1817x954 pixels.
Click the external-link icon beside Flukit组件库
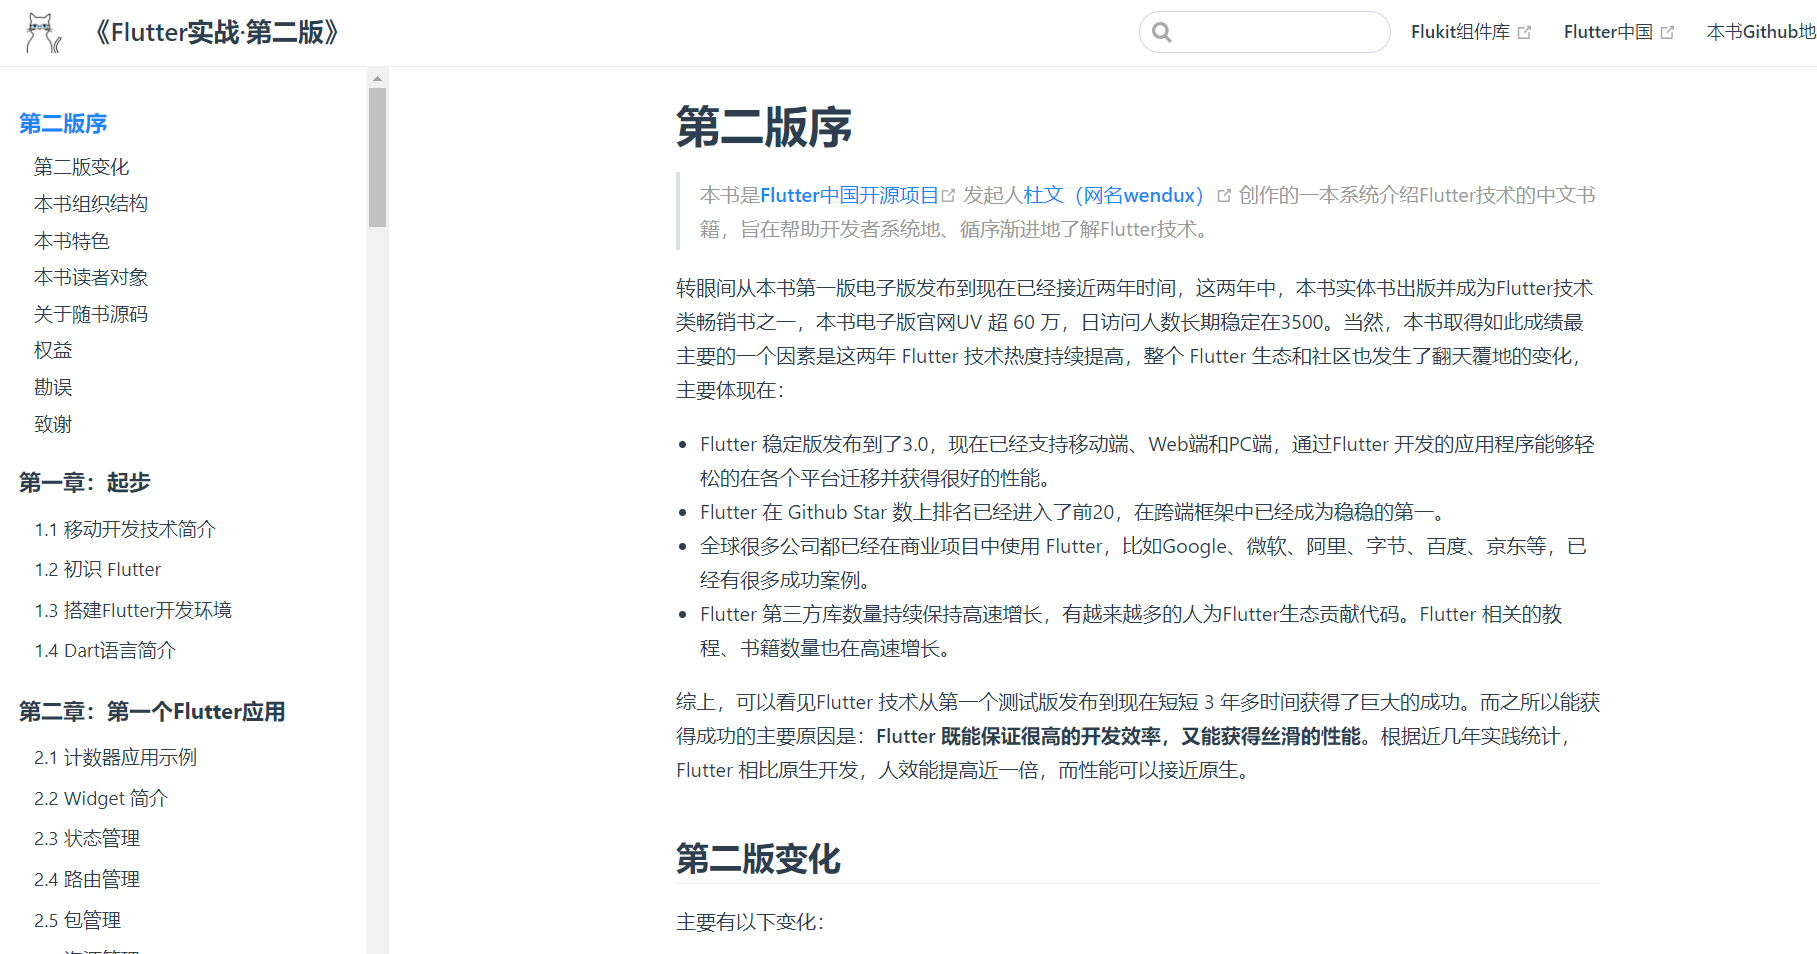(1526, 31)
